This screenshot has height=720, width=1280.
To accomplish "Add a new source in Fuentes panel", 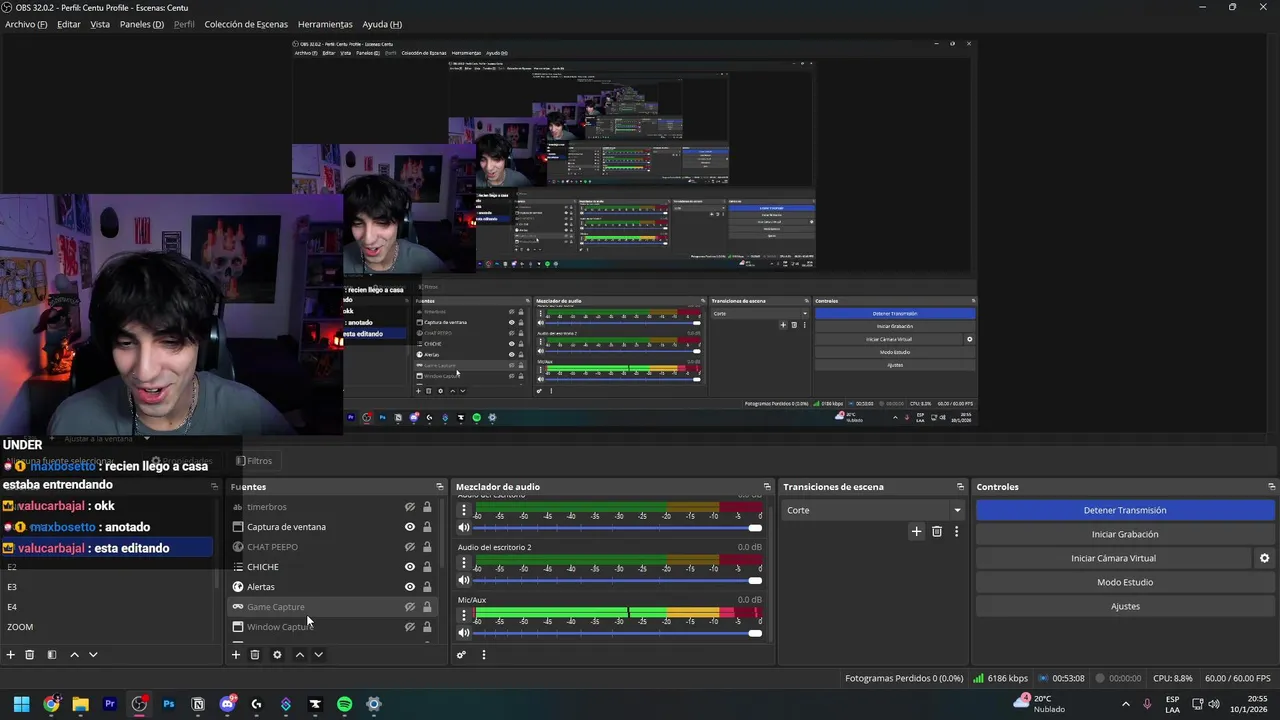I will click(x=236, y=655).
